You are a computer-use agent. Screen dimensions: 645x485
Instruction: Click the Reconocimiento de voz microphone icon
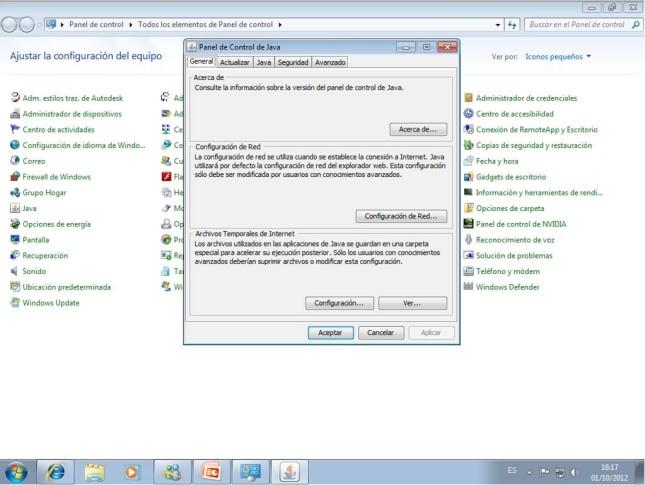click(469, 239)
